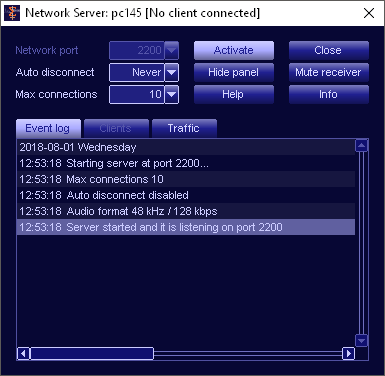Click the 'Auto disconnect' label
Screen dimensions: 385x376
(x=55, y=72)
